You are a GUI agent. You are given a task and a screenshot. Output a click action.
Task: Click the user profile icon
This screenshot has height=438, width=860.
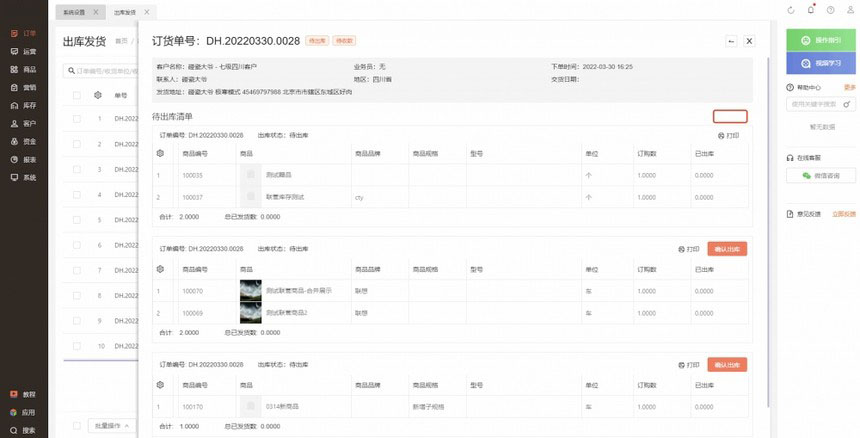tap(849, 10)
